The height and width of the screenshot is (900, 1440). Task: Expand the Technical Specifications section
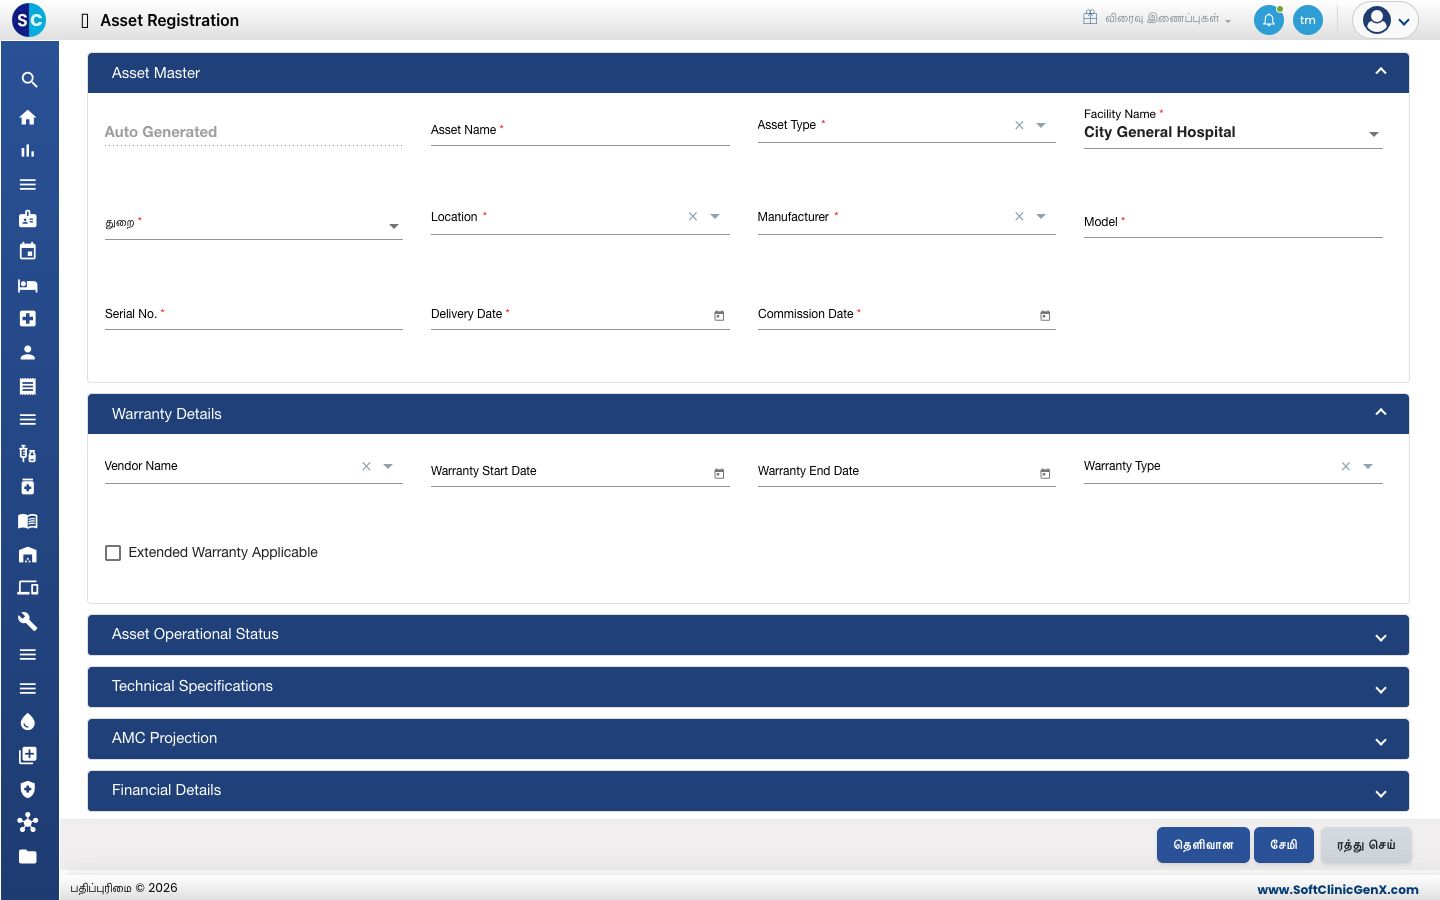point(748,687)
